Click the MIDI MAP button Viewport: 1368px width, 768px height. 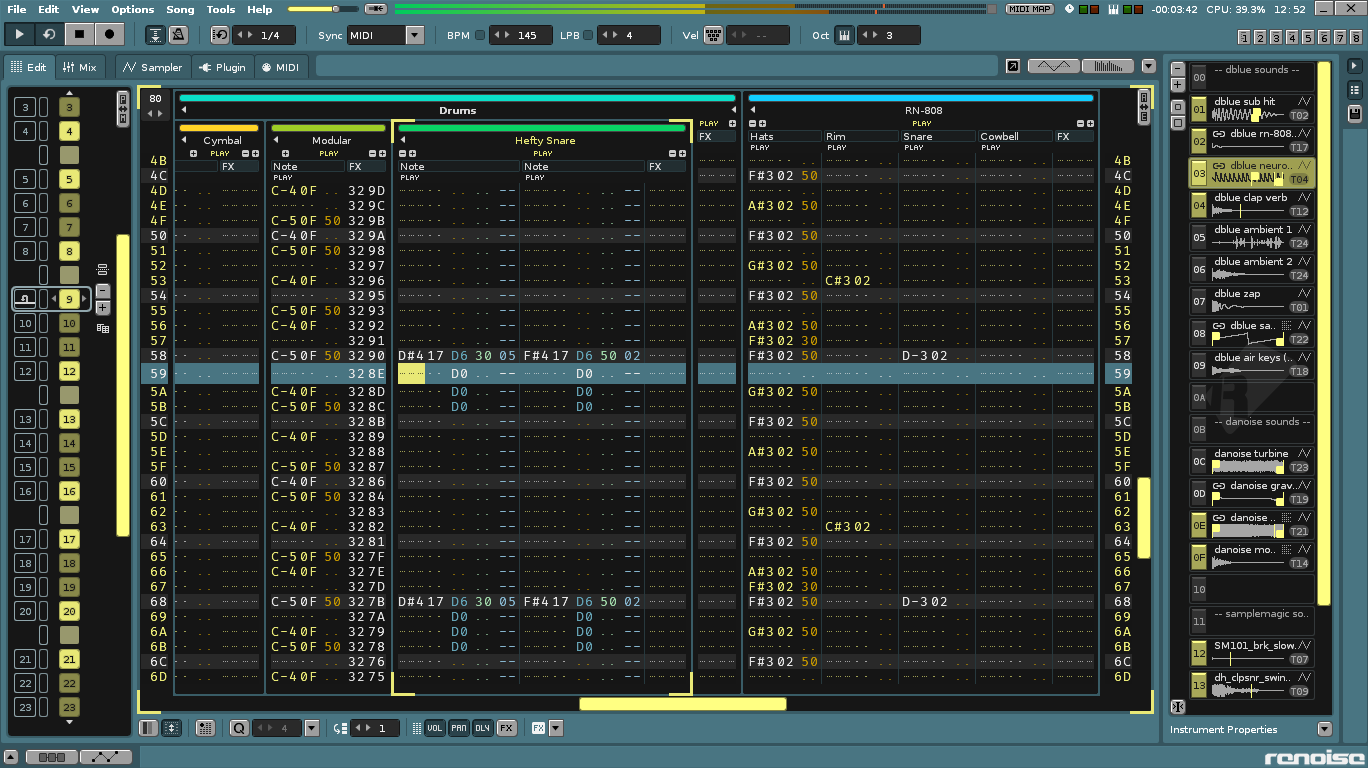coord(1029,9)
